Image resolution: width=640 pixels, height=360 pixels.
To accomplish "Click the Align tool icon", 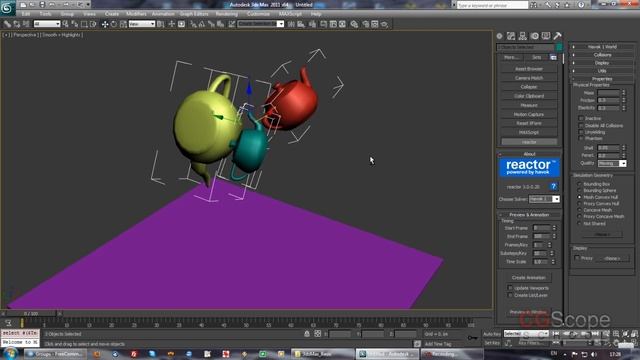I will (301, 24).
